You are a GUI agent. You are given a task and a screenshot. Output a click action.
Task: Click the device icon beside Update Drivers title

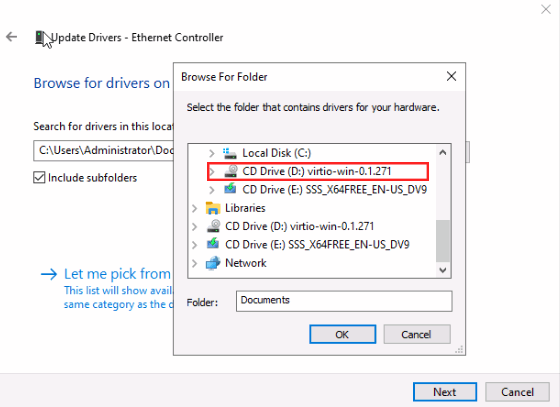(40, 37)
